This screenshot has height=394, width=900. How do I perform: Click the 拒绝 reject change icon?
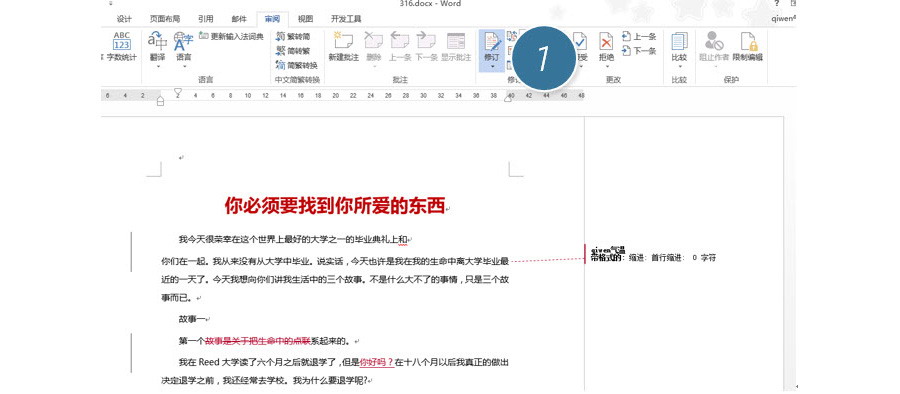pyautogui.click(x=606, y=41)
